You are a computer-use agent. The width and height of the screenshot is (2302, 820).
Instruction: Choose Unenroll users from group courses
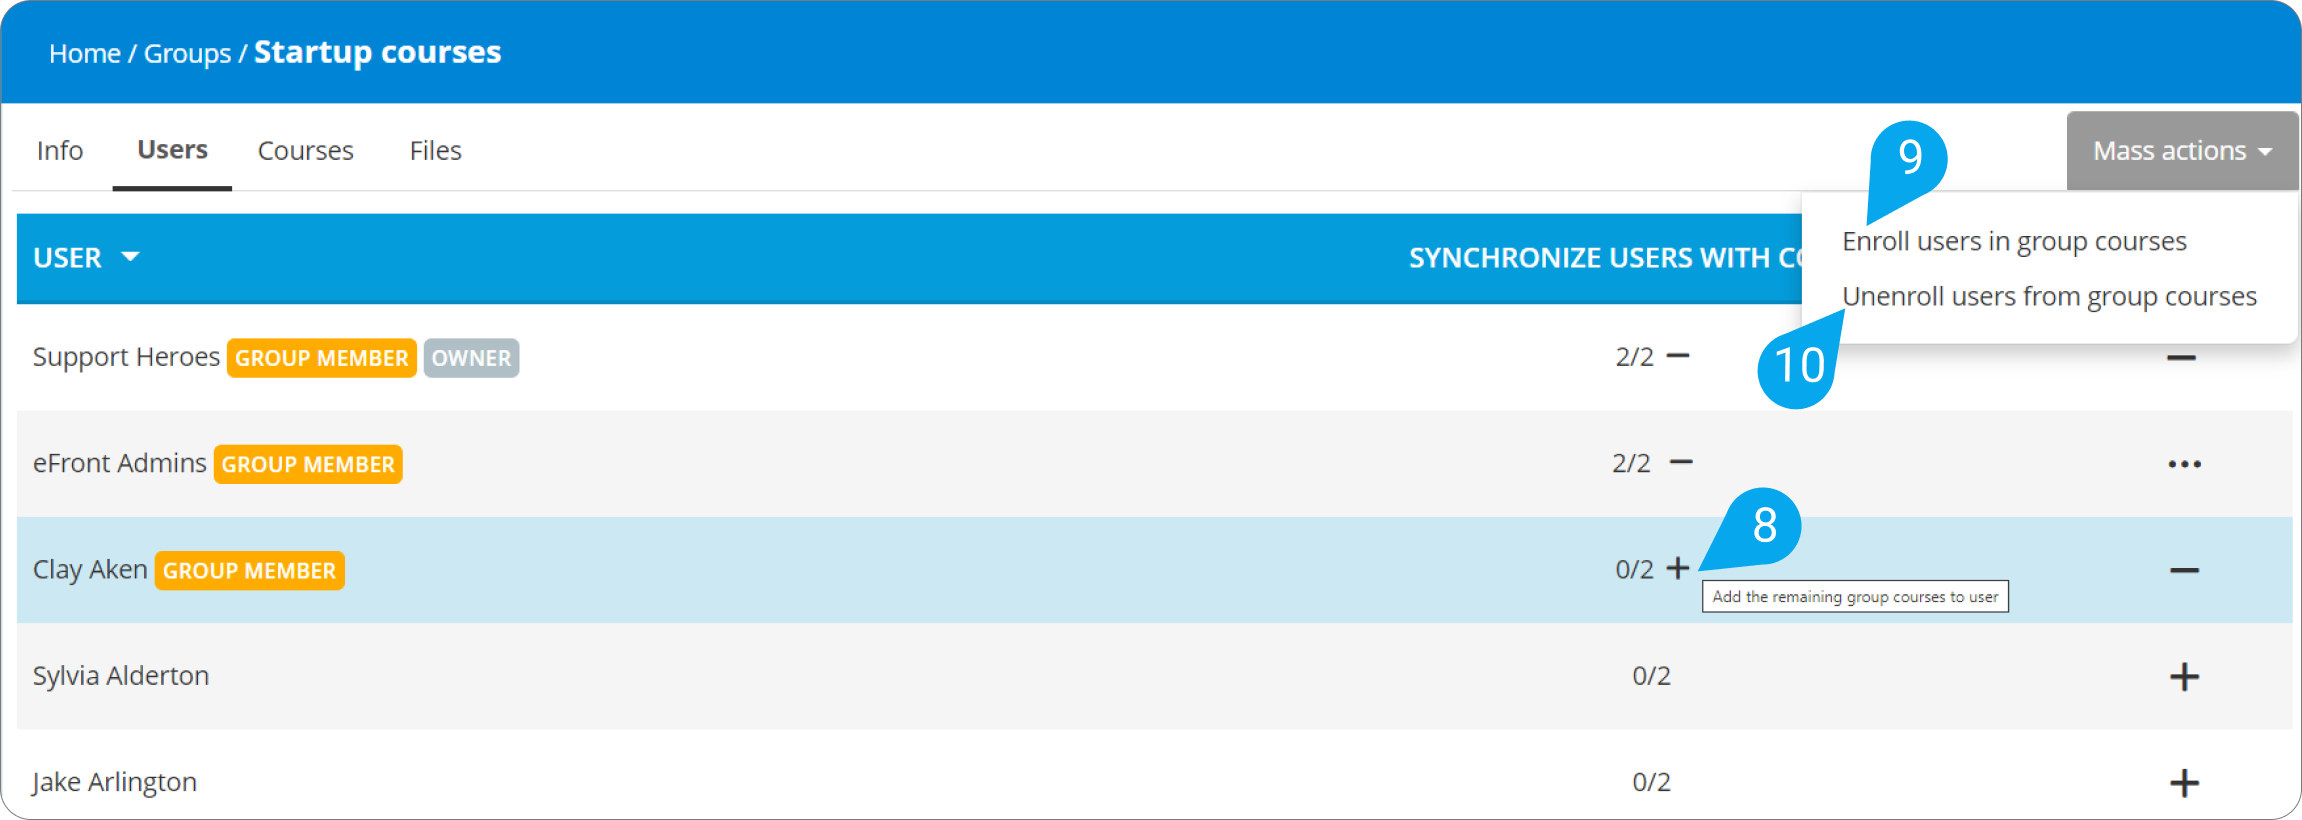2049,297
